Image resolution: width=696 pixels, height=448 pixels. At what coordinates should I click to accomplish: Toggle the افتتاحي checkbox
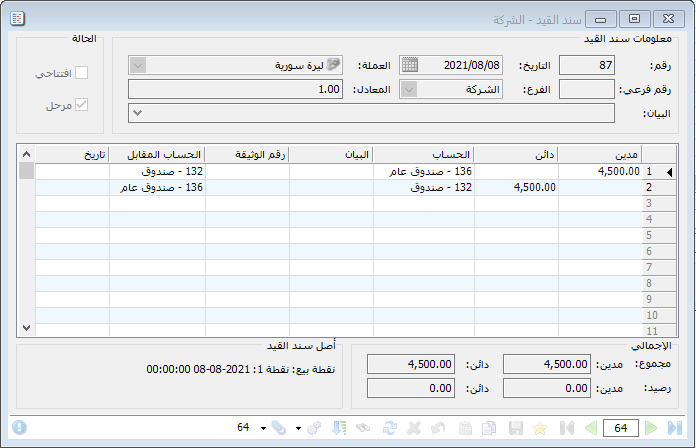(x=81, y=72)
